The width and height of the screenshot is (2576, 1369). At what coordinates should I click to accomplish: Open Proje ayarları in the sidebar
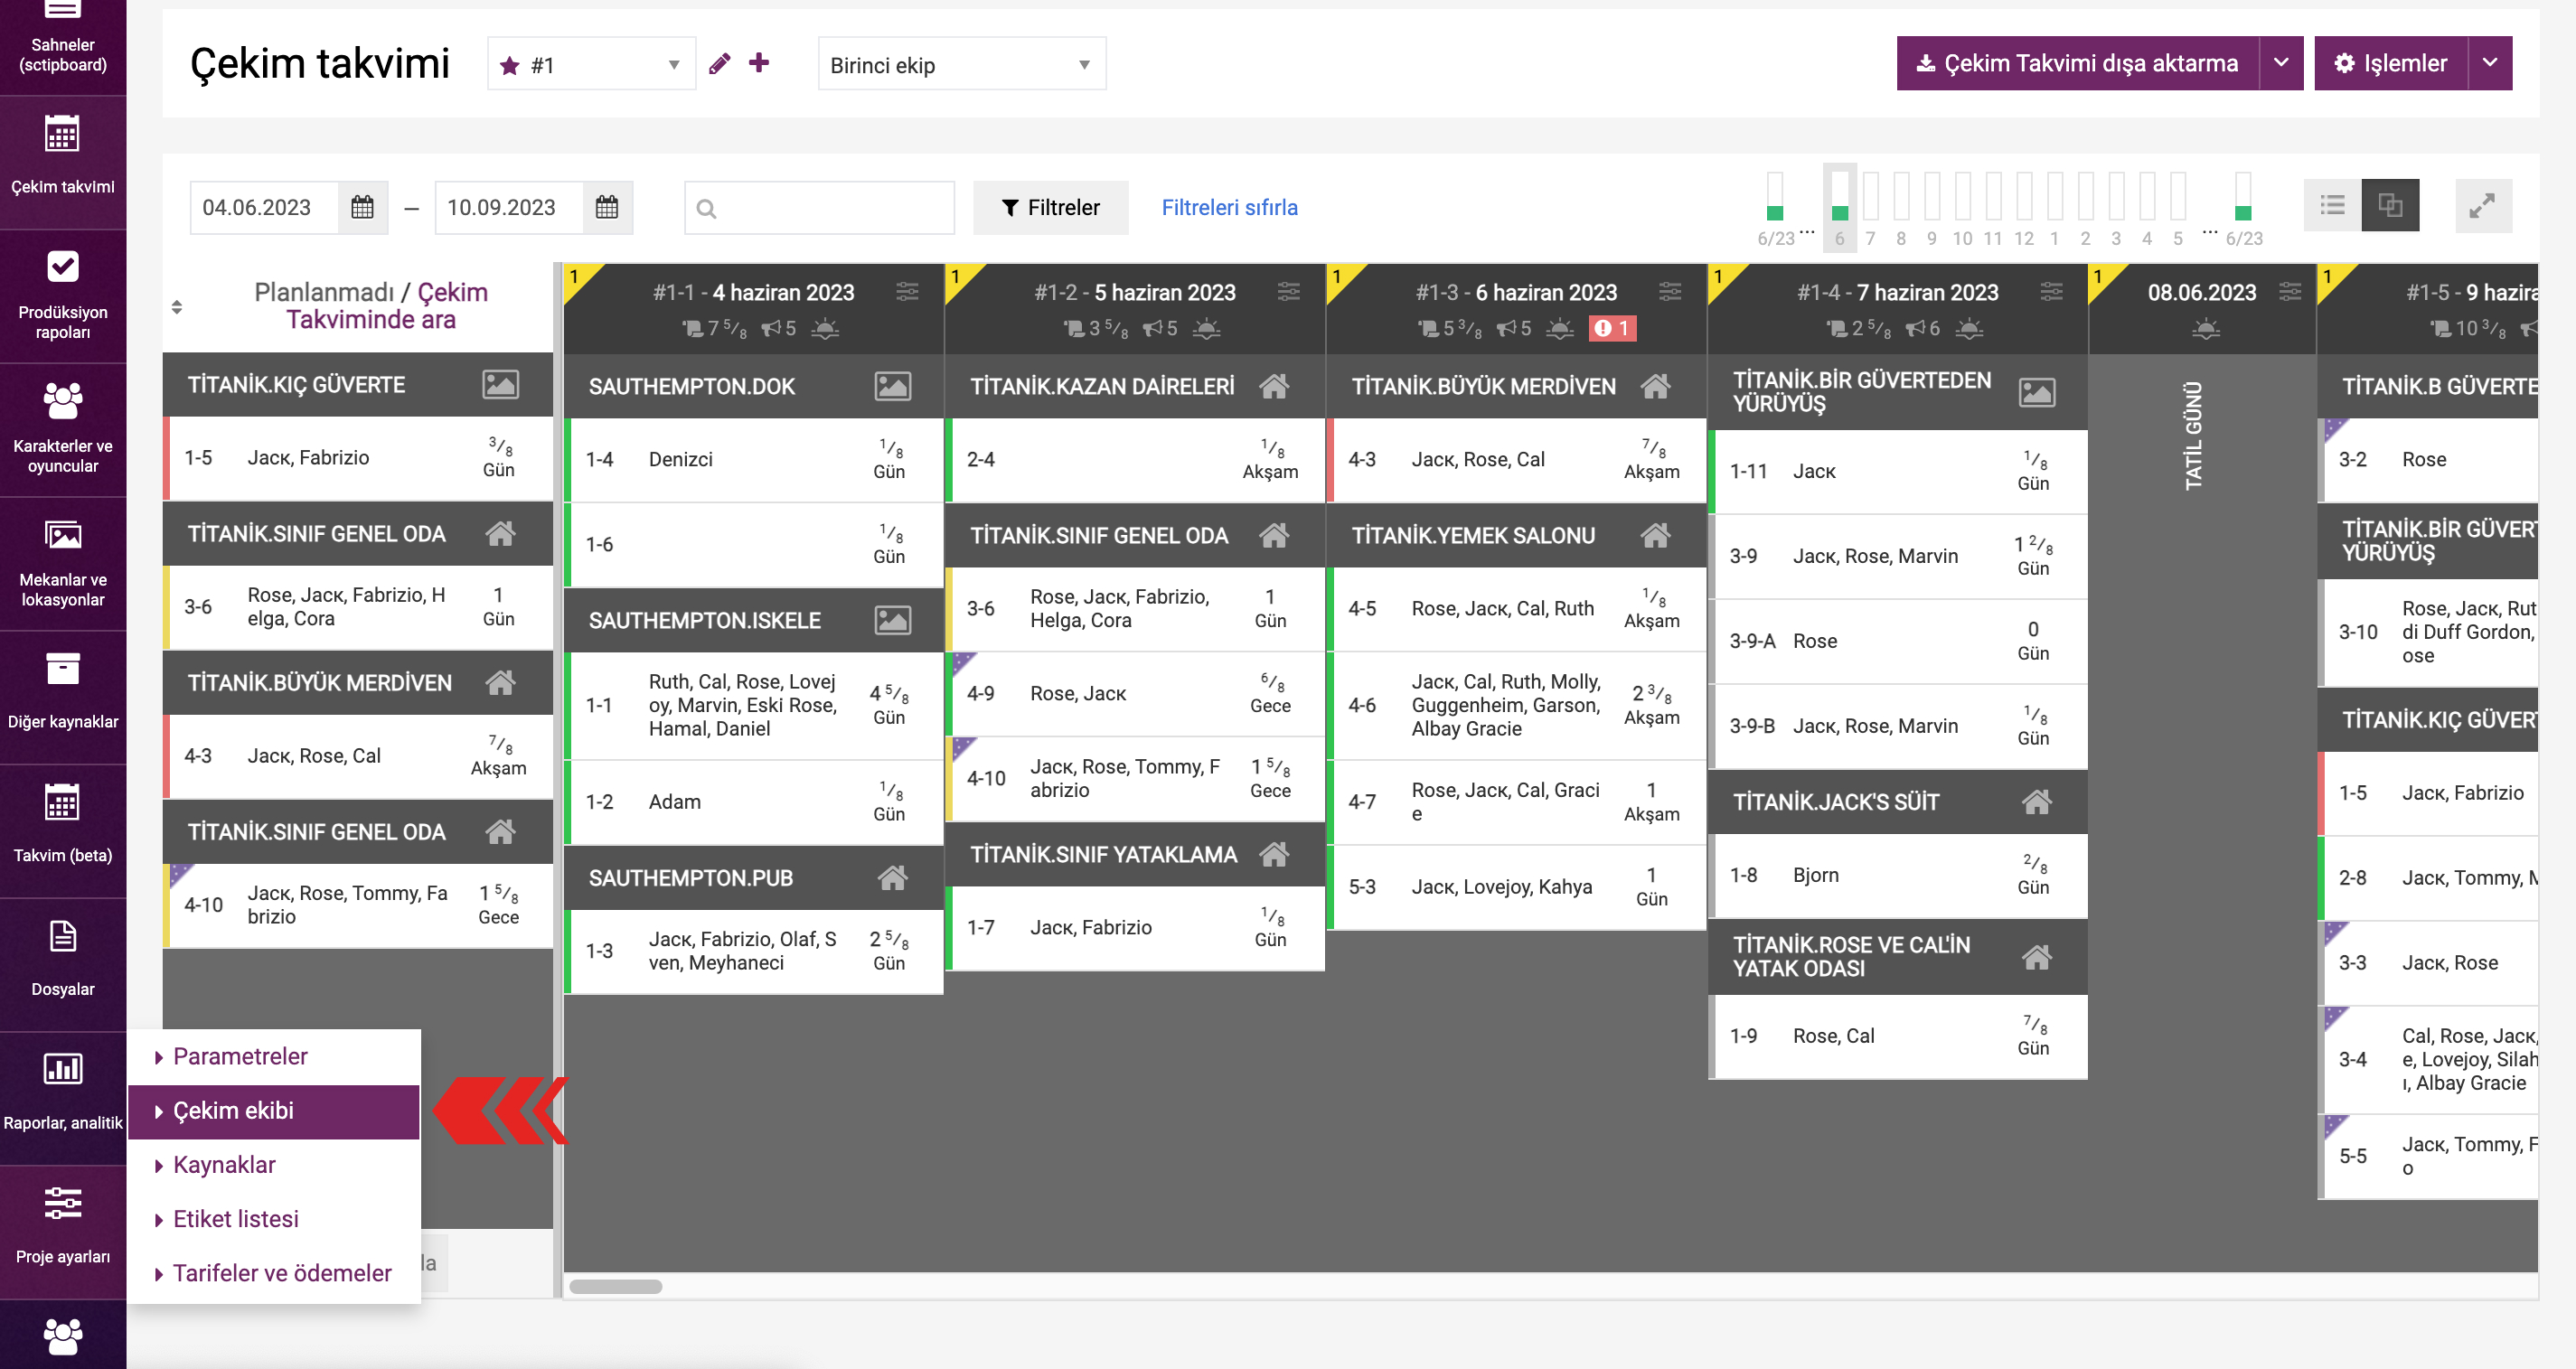point(63,1233)
